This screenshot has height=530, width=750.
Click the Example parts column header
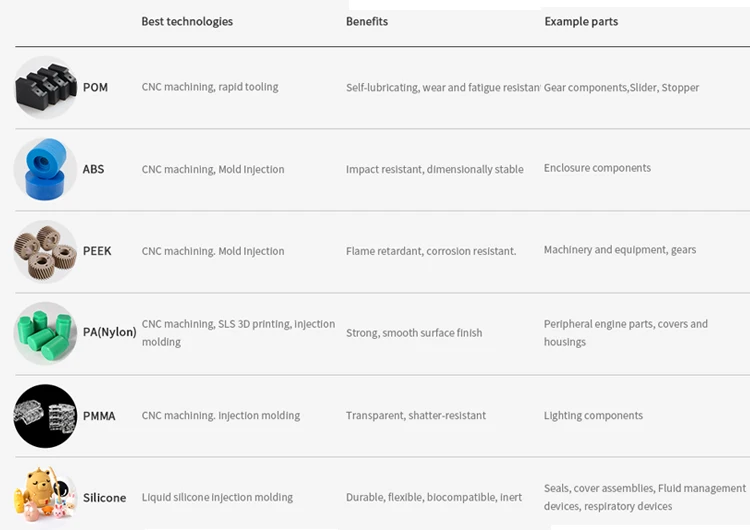point(581,22)
